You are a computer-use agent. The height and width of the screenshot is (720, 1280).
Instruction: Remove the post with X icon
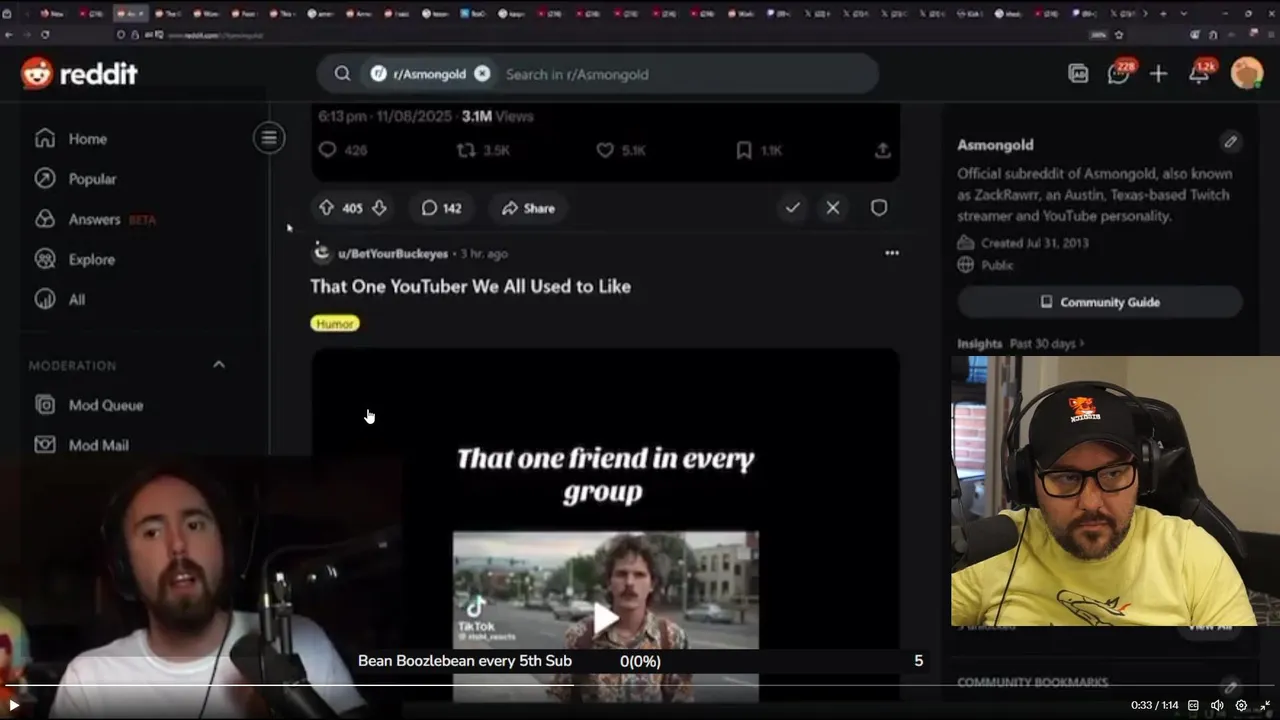pyautogui.click(x=833, y=208)
